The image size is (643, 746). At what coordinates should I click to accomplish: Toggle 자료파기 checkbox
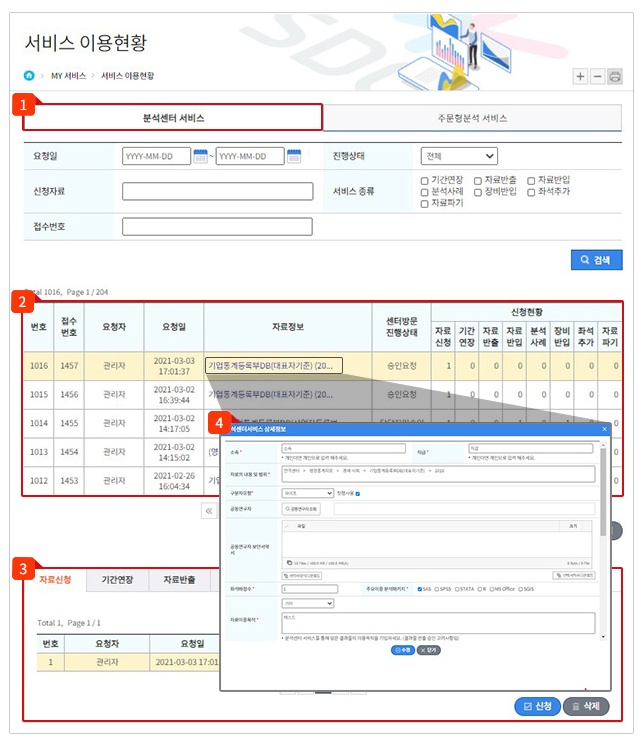pyautogui.click(x=424, y=204)
